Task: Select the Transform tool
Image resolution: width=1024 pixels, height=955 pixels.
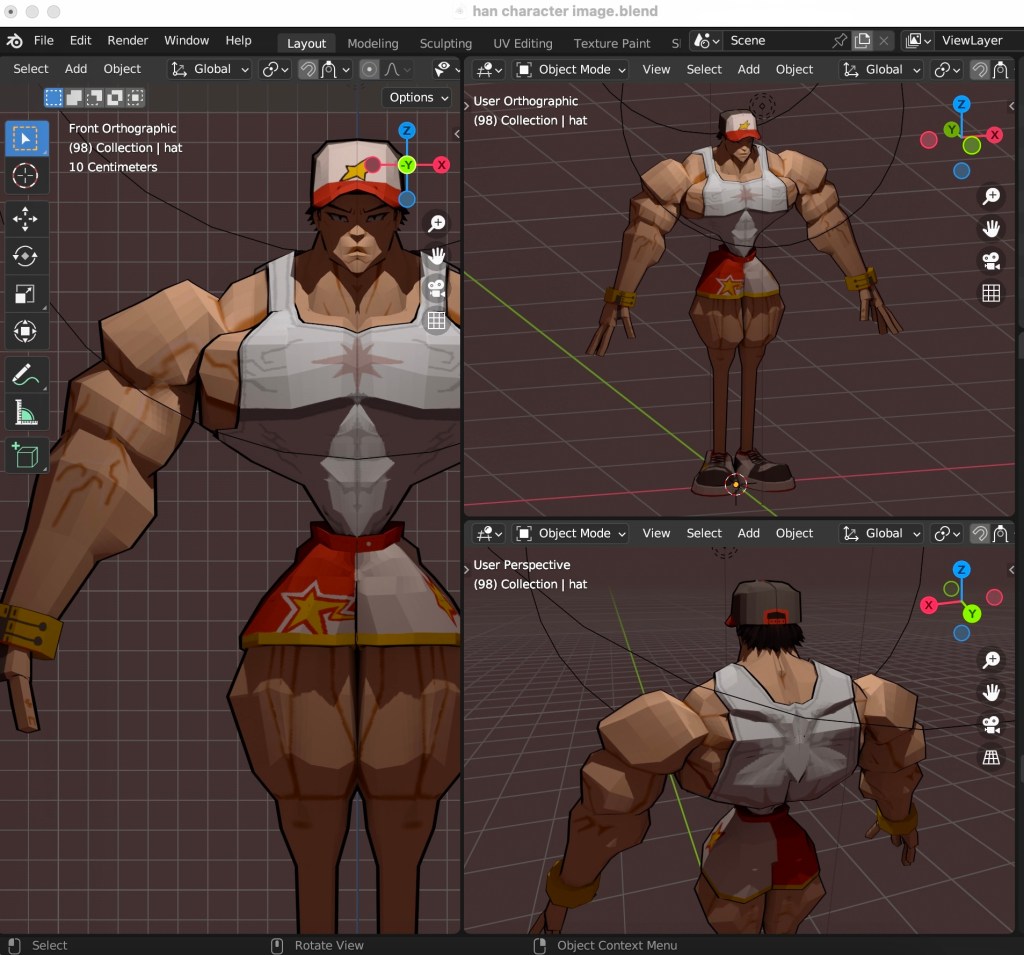Action: click(x=25, y=331)
